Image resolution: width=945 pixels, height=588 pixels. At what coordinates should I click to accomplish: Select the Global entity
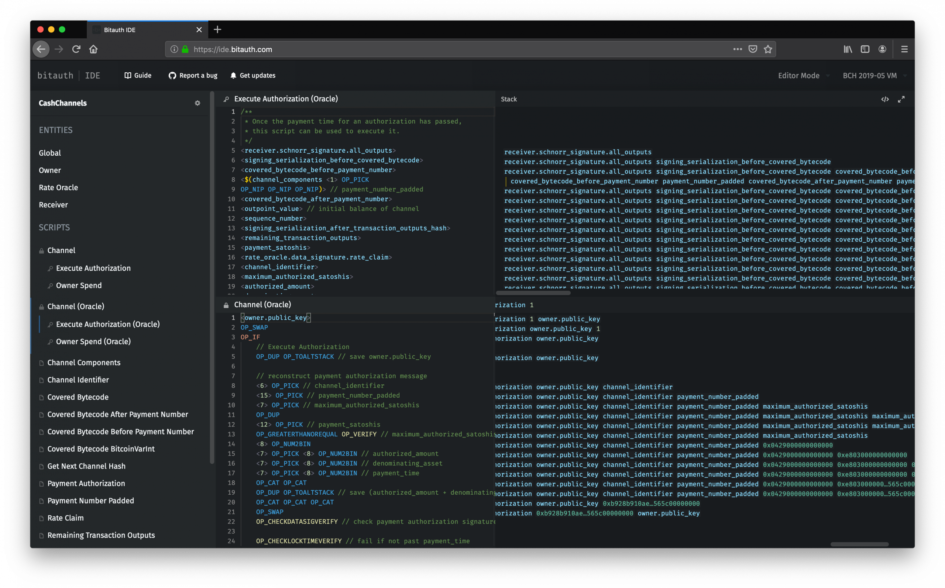(x=49, y=153)
